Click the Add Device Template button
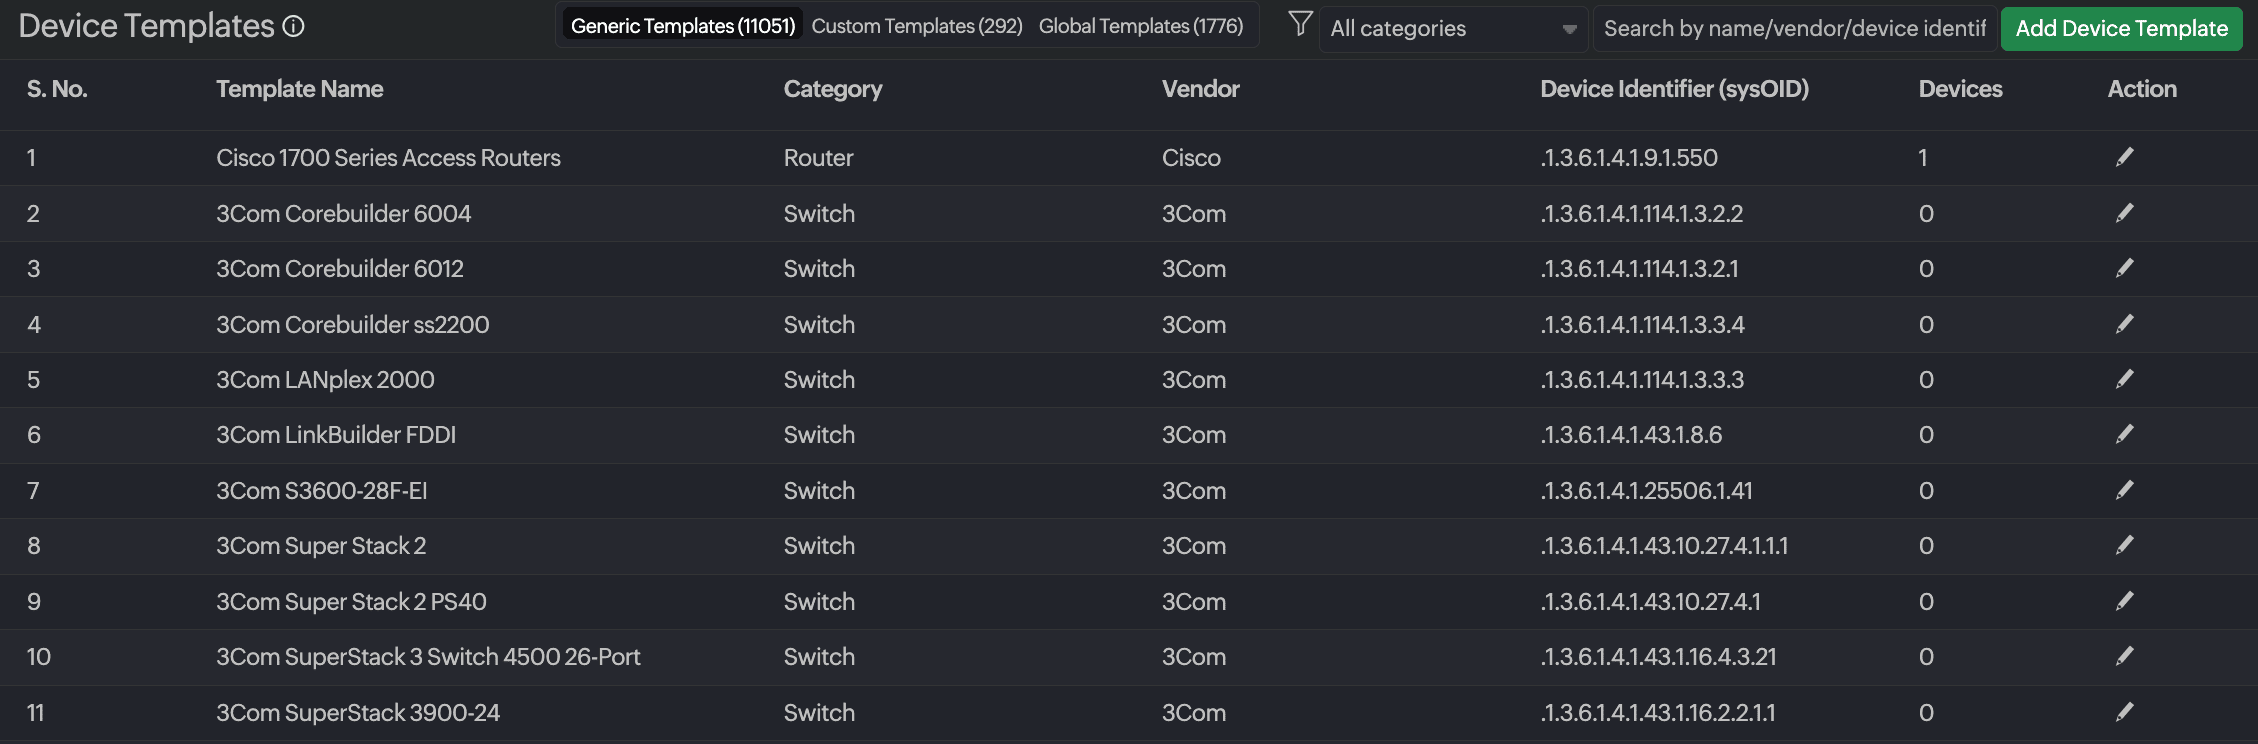The height and width of the screenshot is (744, 2258). point(2121,28)
